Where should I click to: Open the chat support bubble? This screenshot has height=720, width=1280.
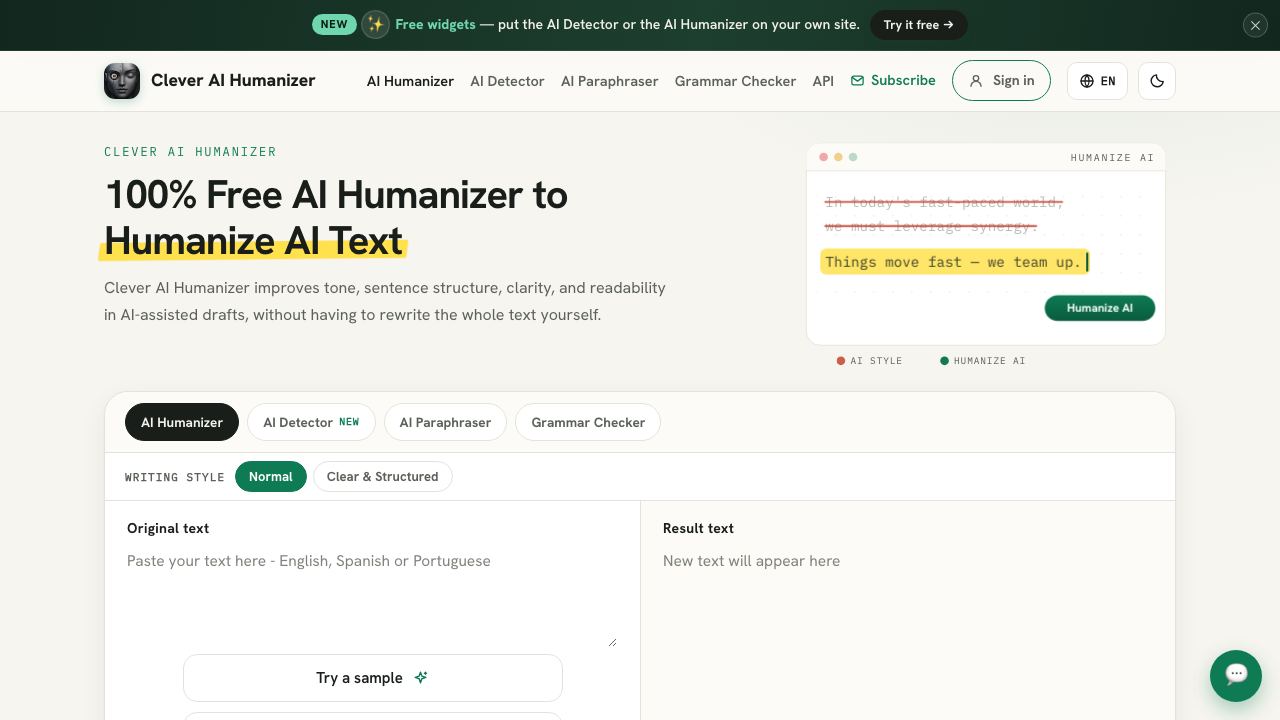(x=1236, y=676)
